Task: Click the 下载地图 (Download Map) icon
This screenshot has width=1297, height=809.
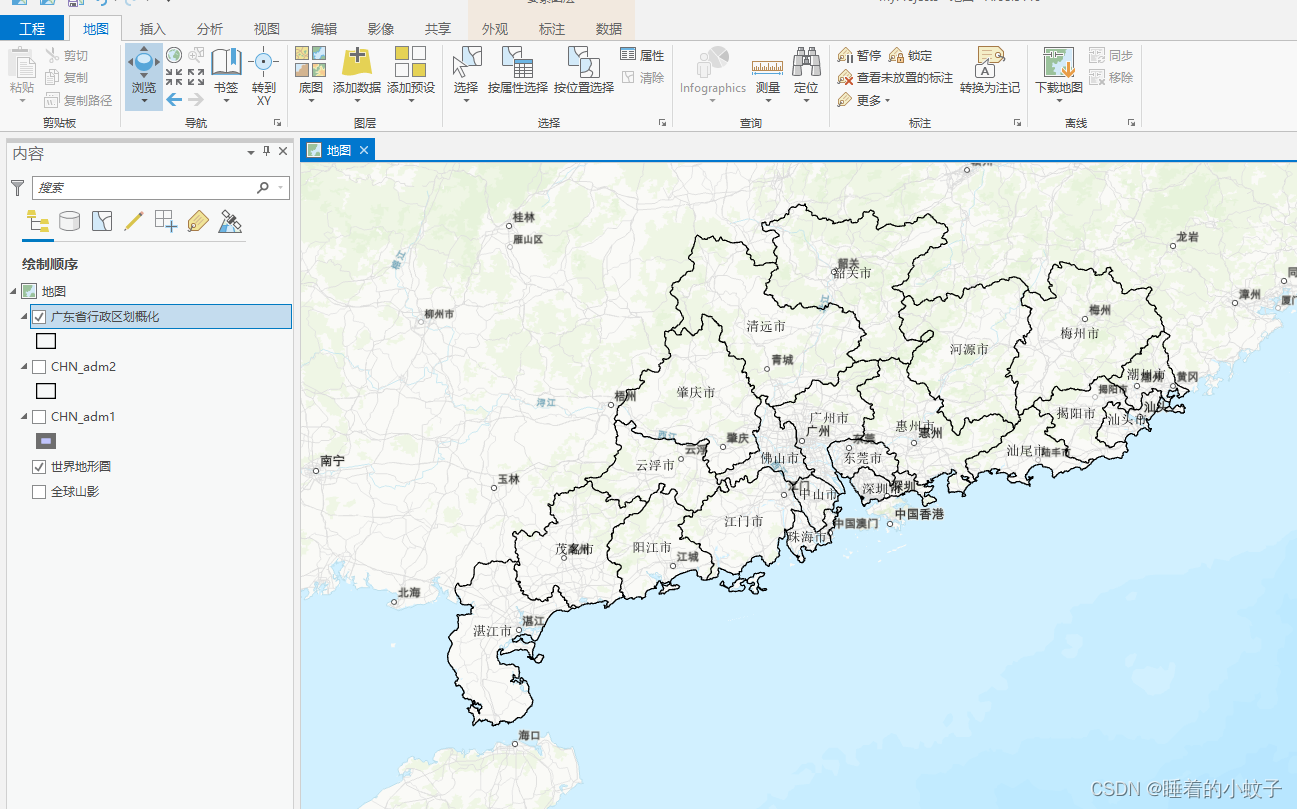Action: 1059,62
